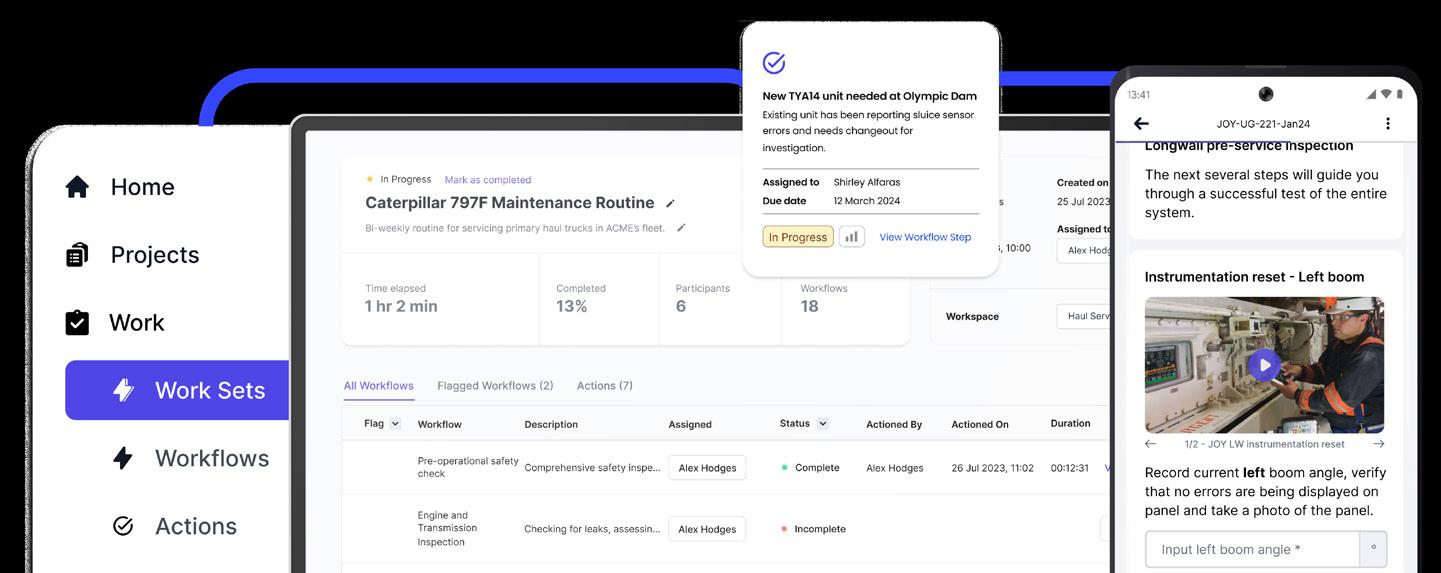
Task: Click the Completed 13% stat
Action: [x=581, y=298]
